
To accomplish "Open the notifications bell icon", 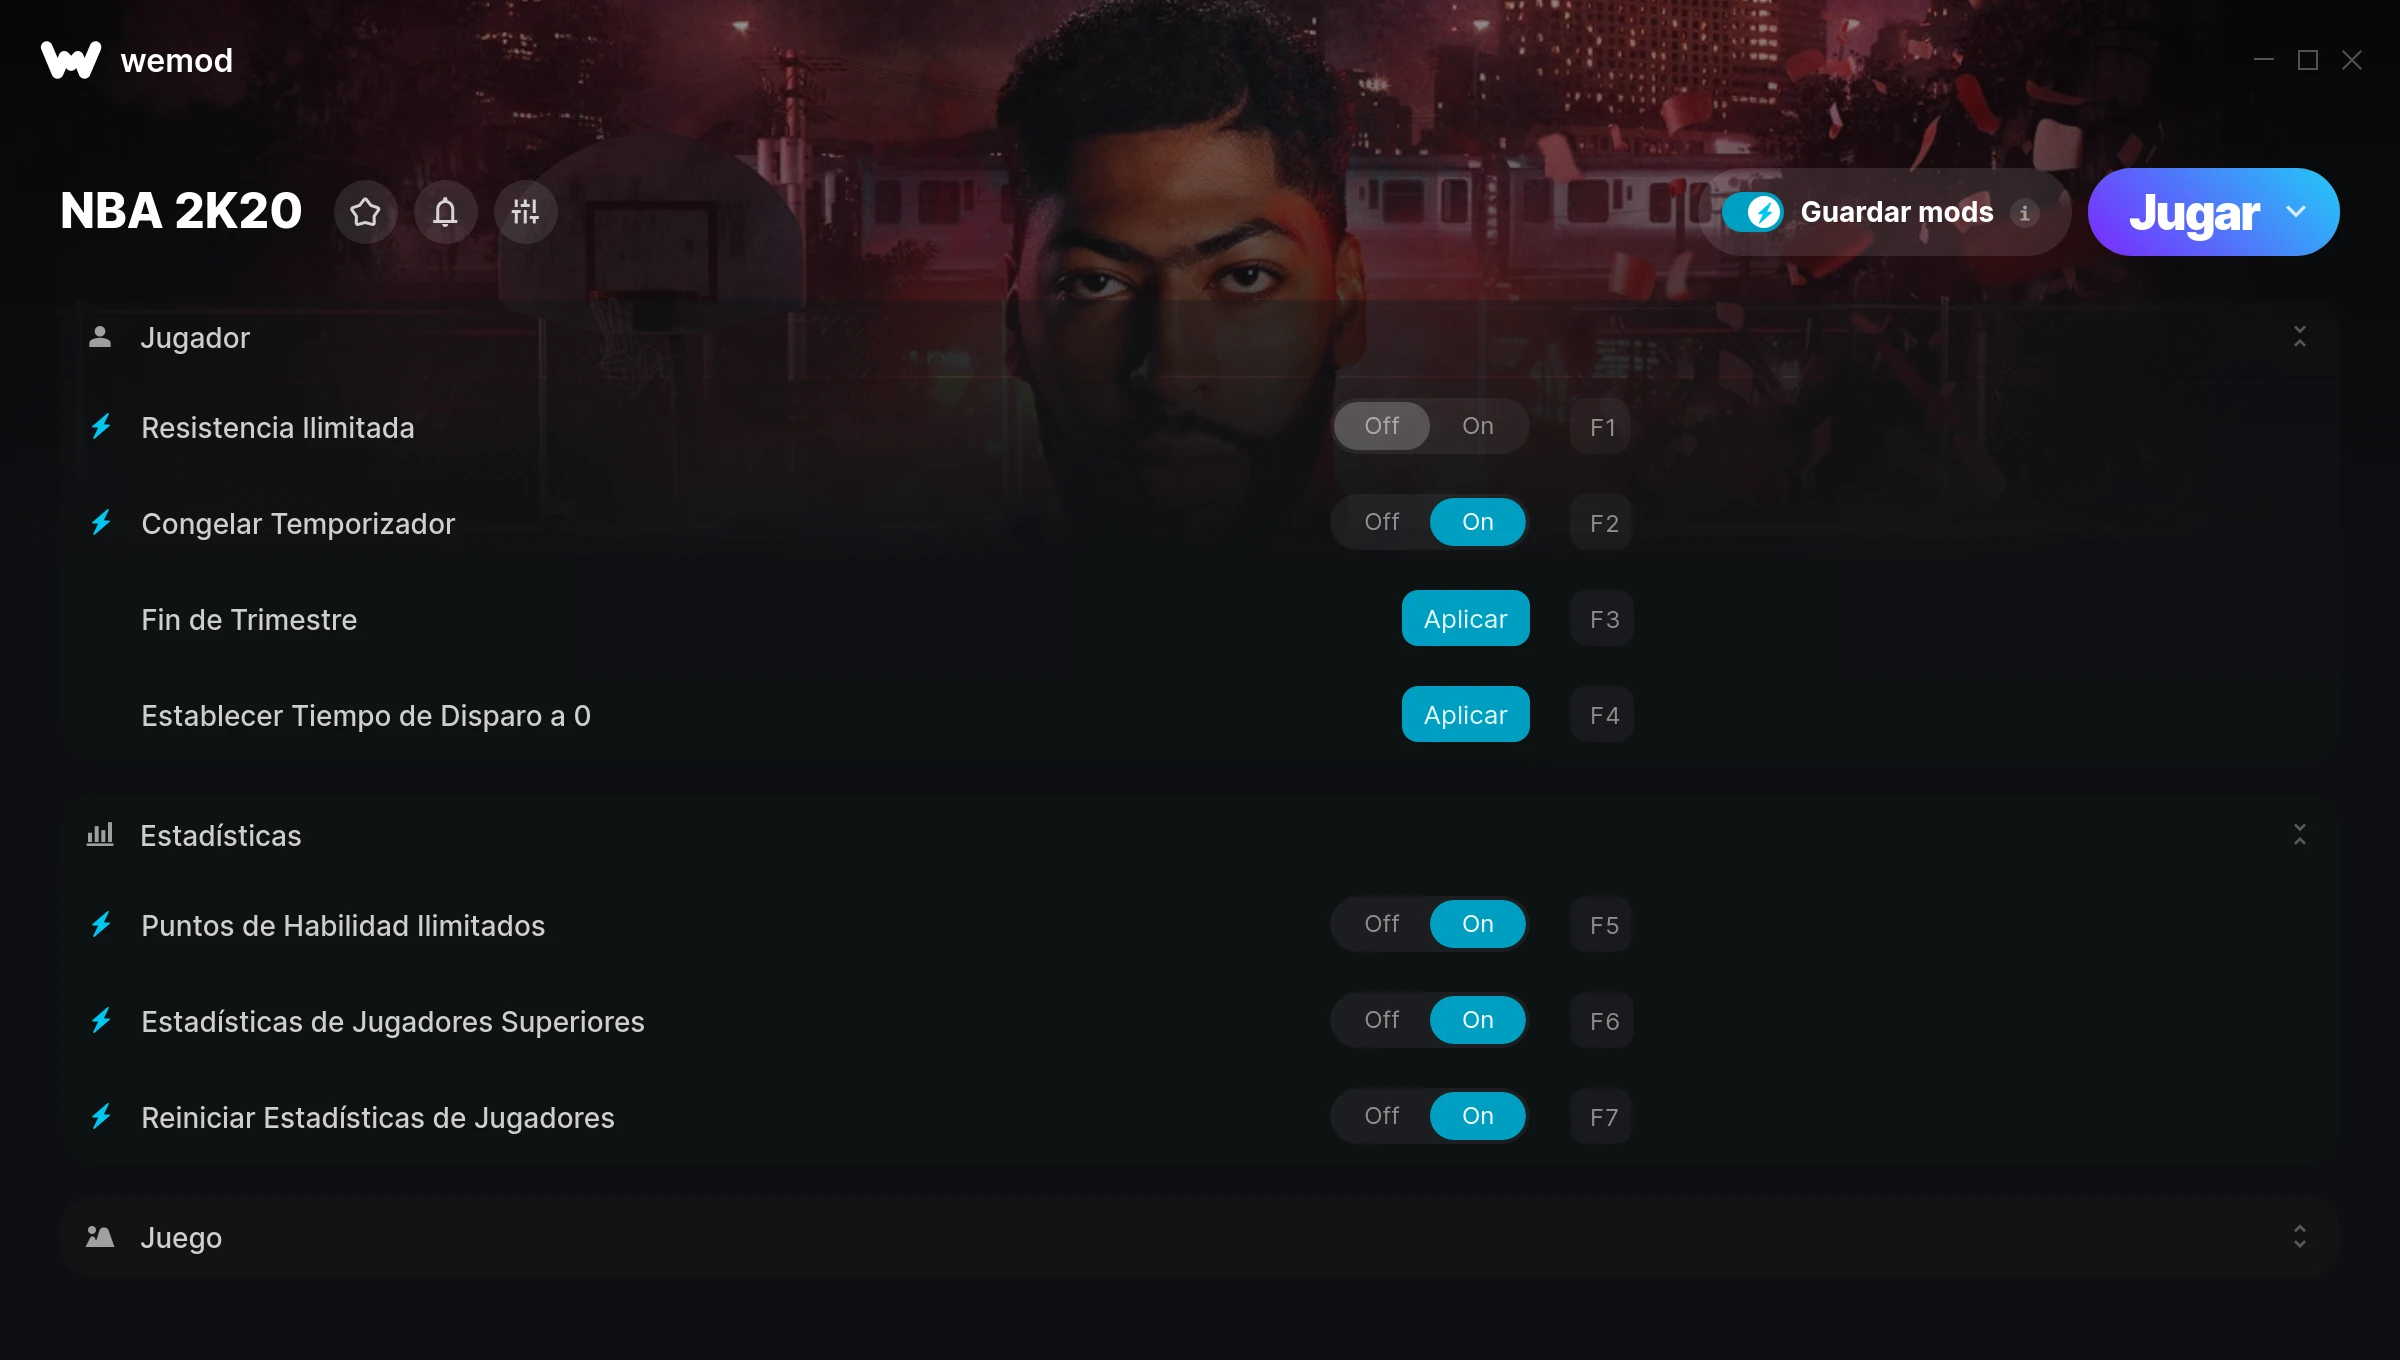I will (446, 212).
